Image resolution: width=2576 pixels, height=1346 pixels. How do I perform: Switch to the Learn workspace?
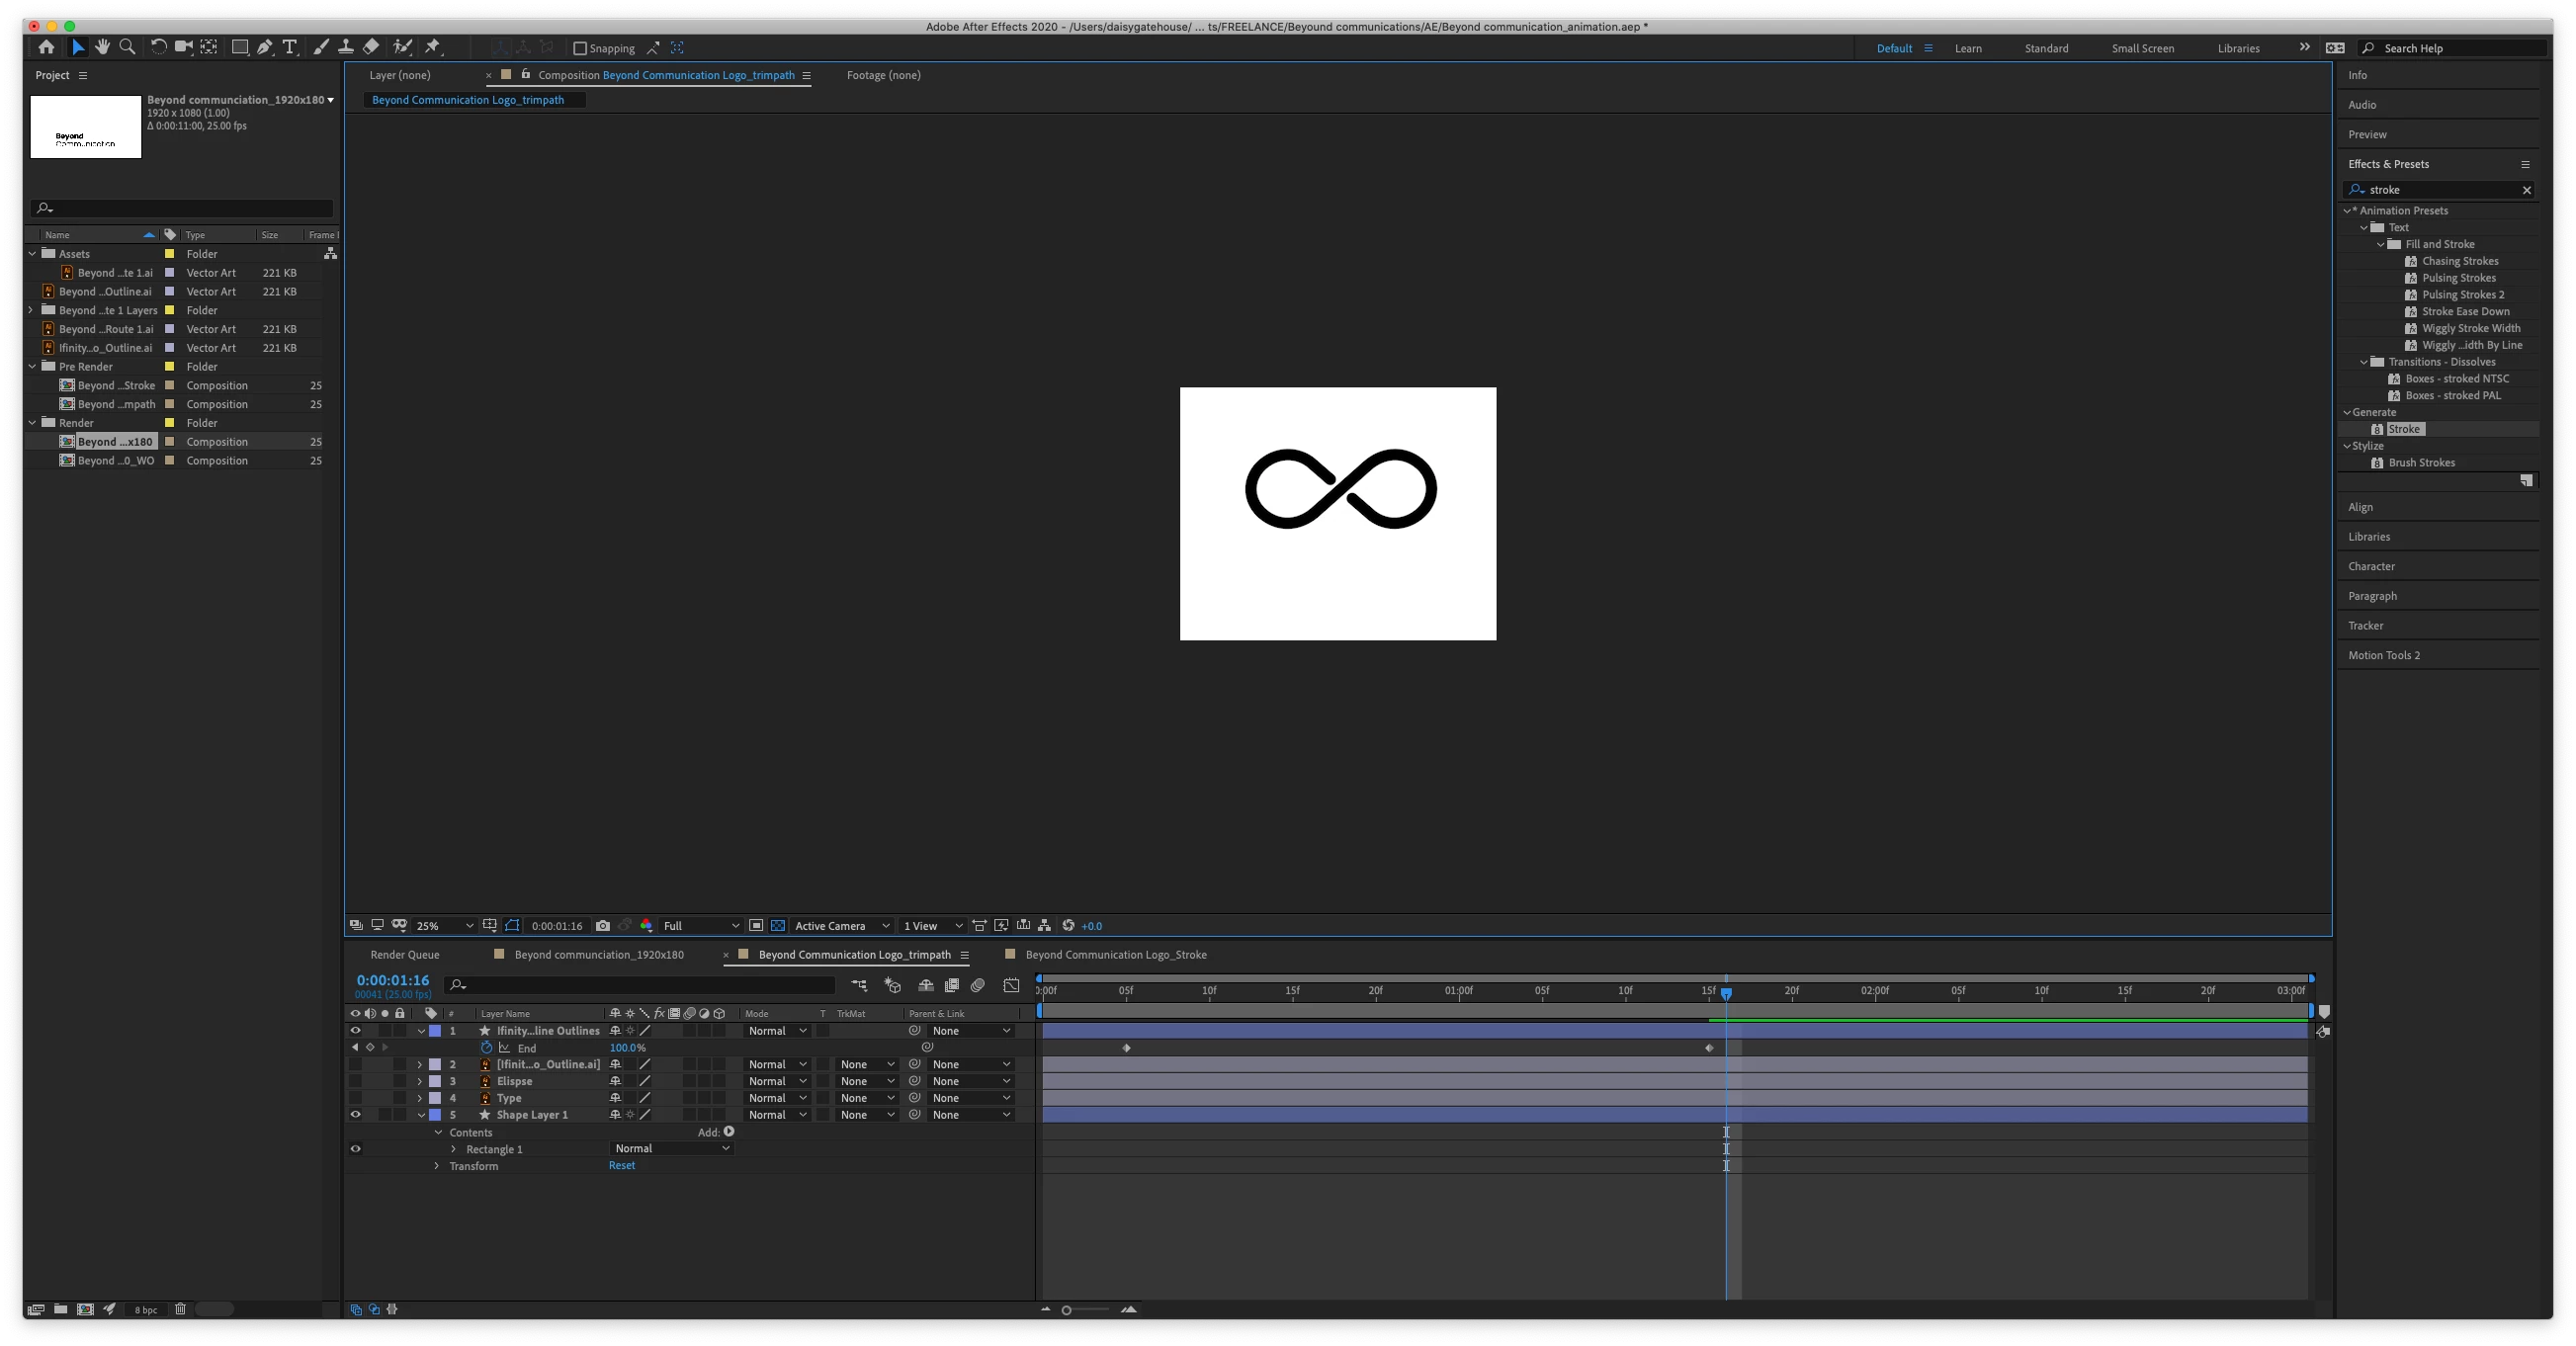point(1967,48)
